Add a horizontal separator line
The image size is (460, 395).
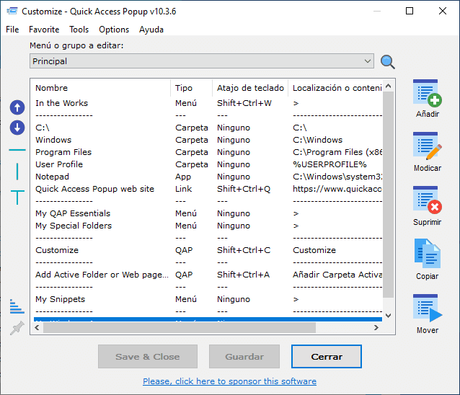[17, 150]
